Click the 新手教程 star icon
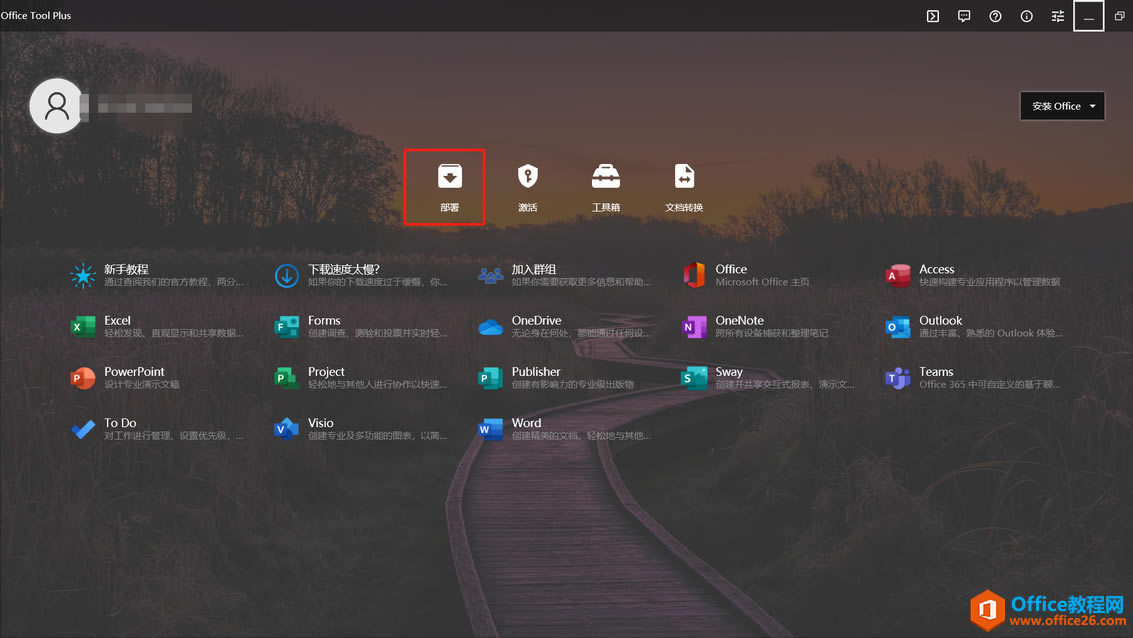This screenshot has width=1133, height=638. tap(82, 275)
